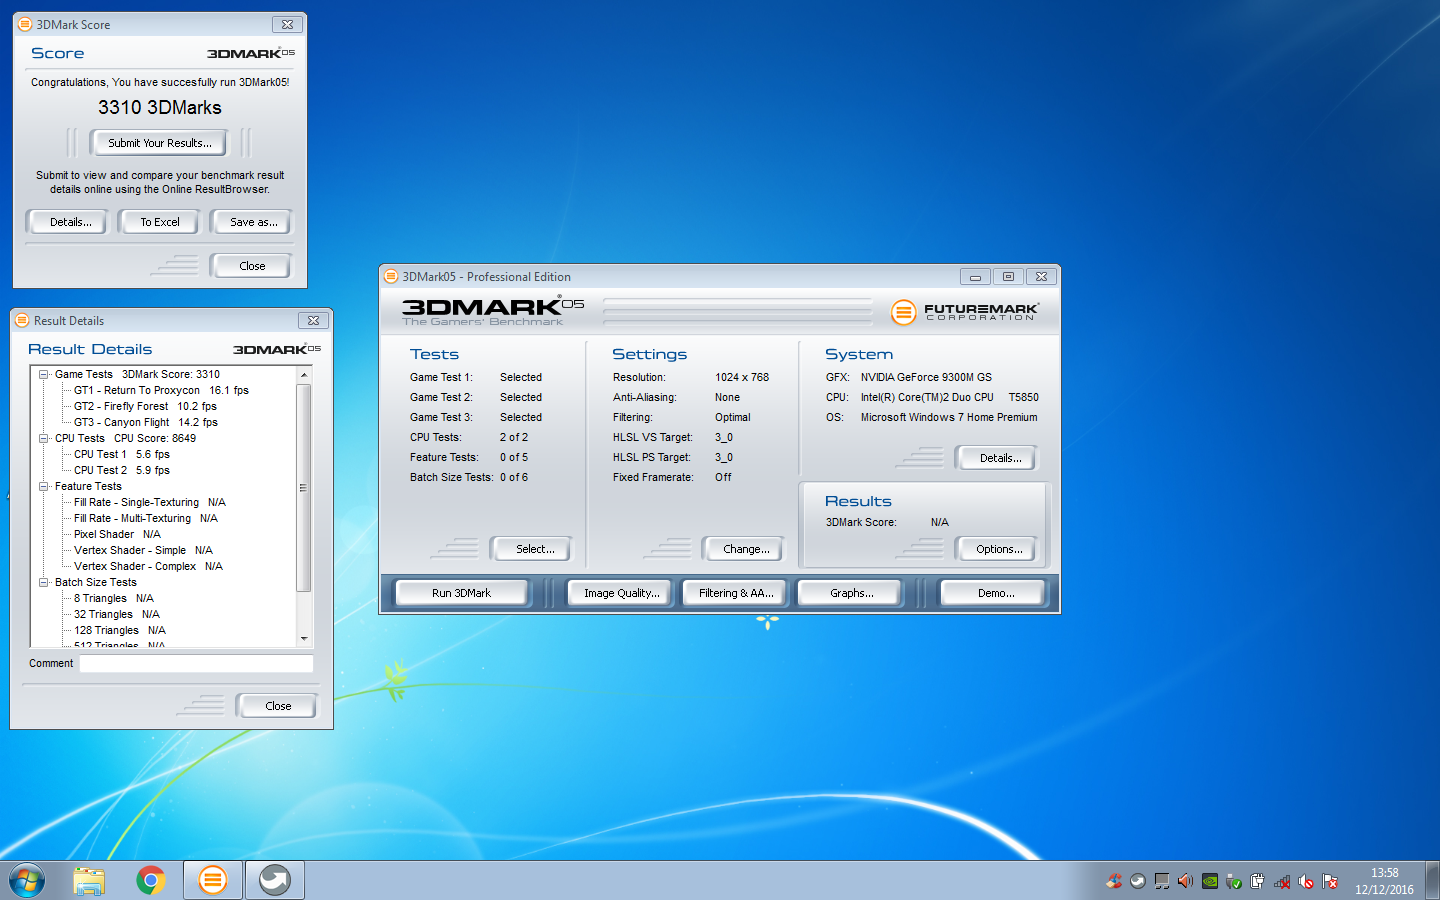Screen dimensions: 1440x900
Task: Open the network connection tray icon
Action: tap(1282, 881)
